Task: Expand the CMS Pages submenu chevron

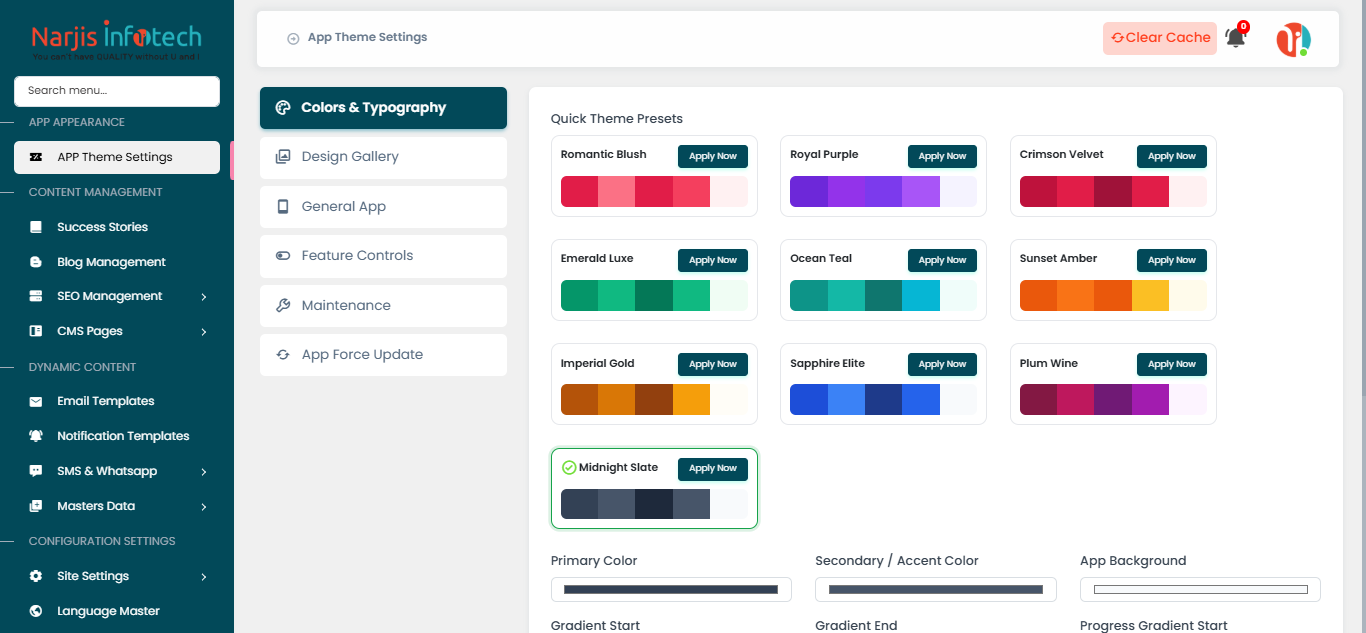Action: [204, 332]
